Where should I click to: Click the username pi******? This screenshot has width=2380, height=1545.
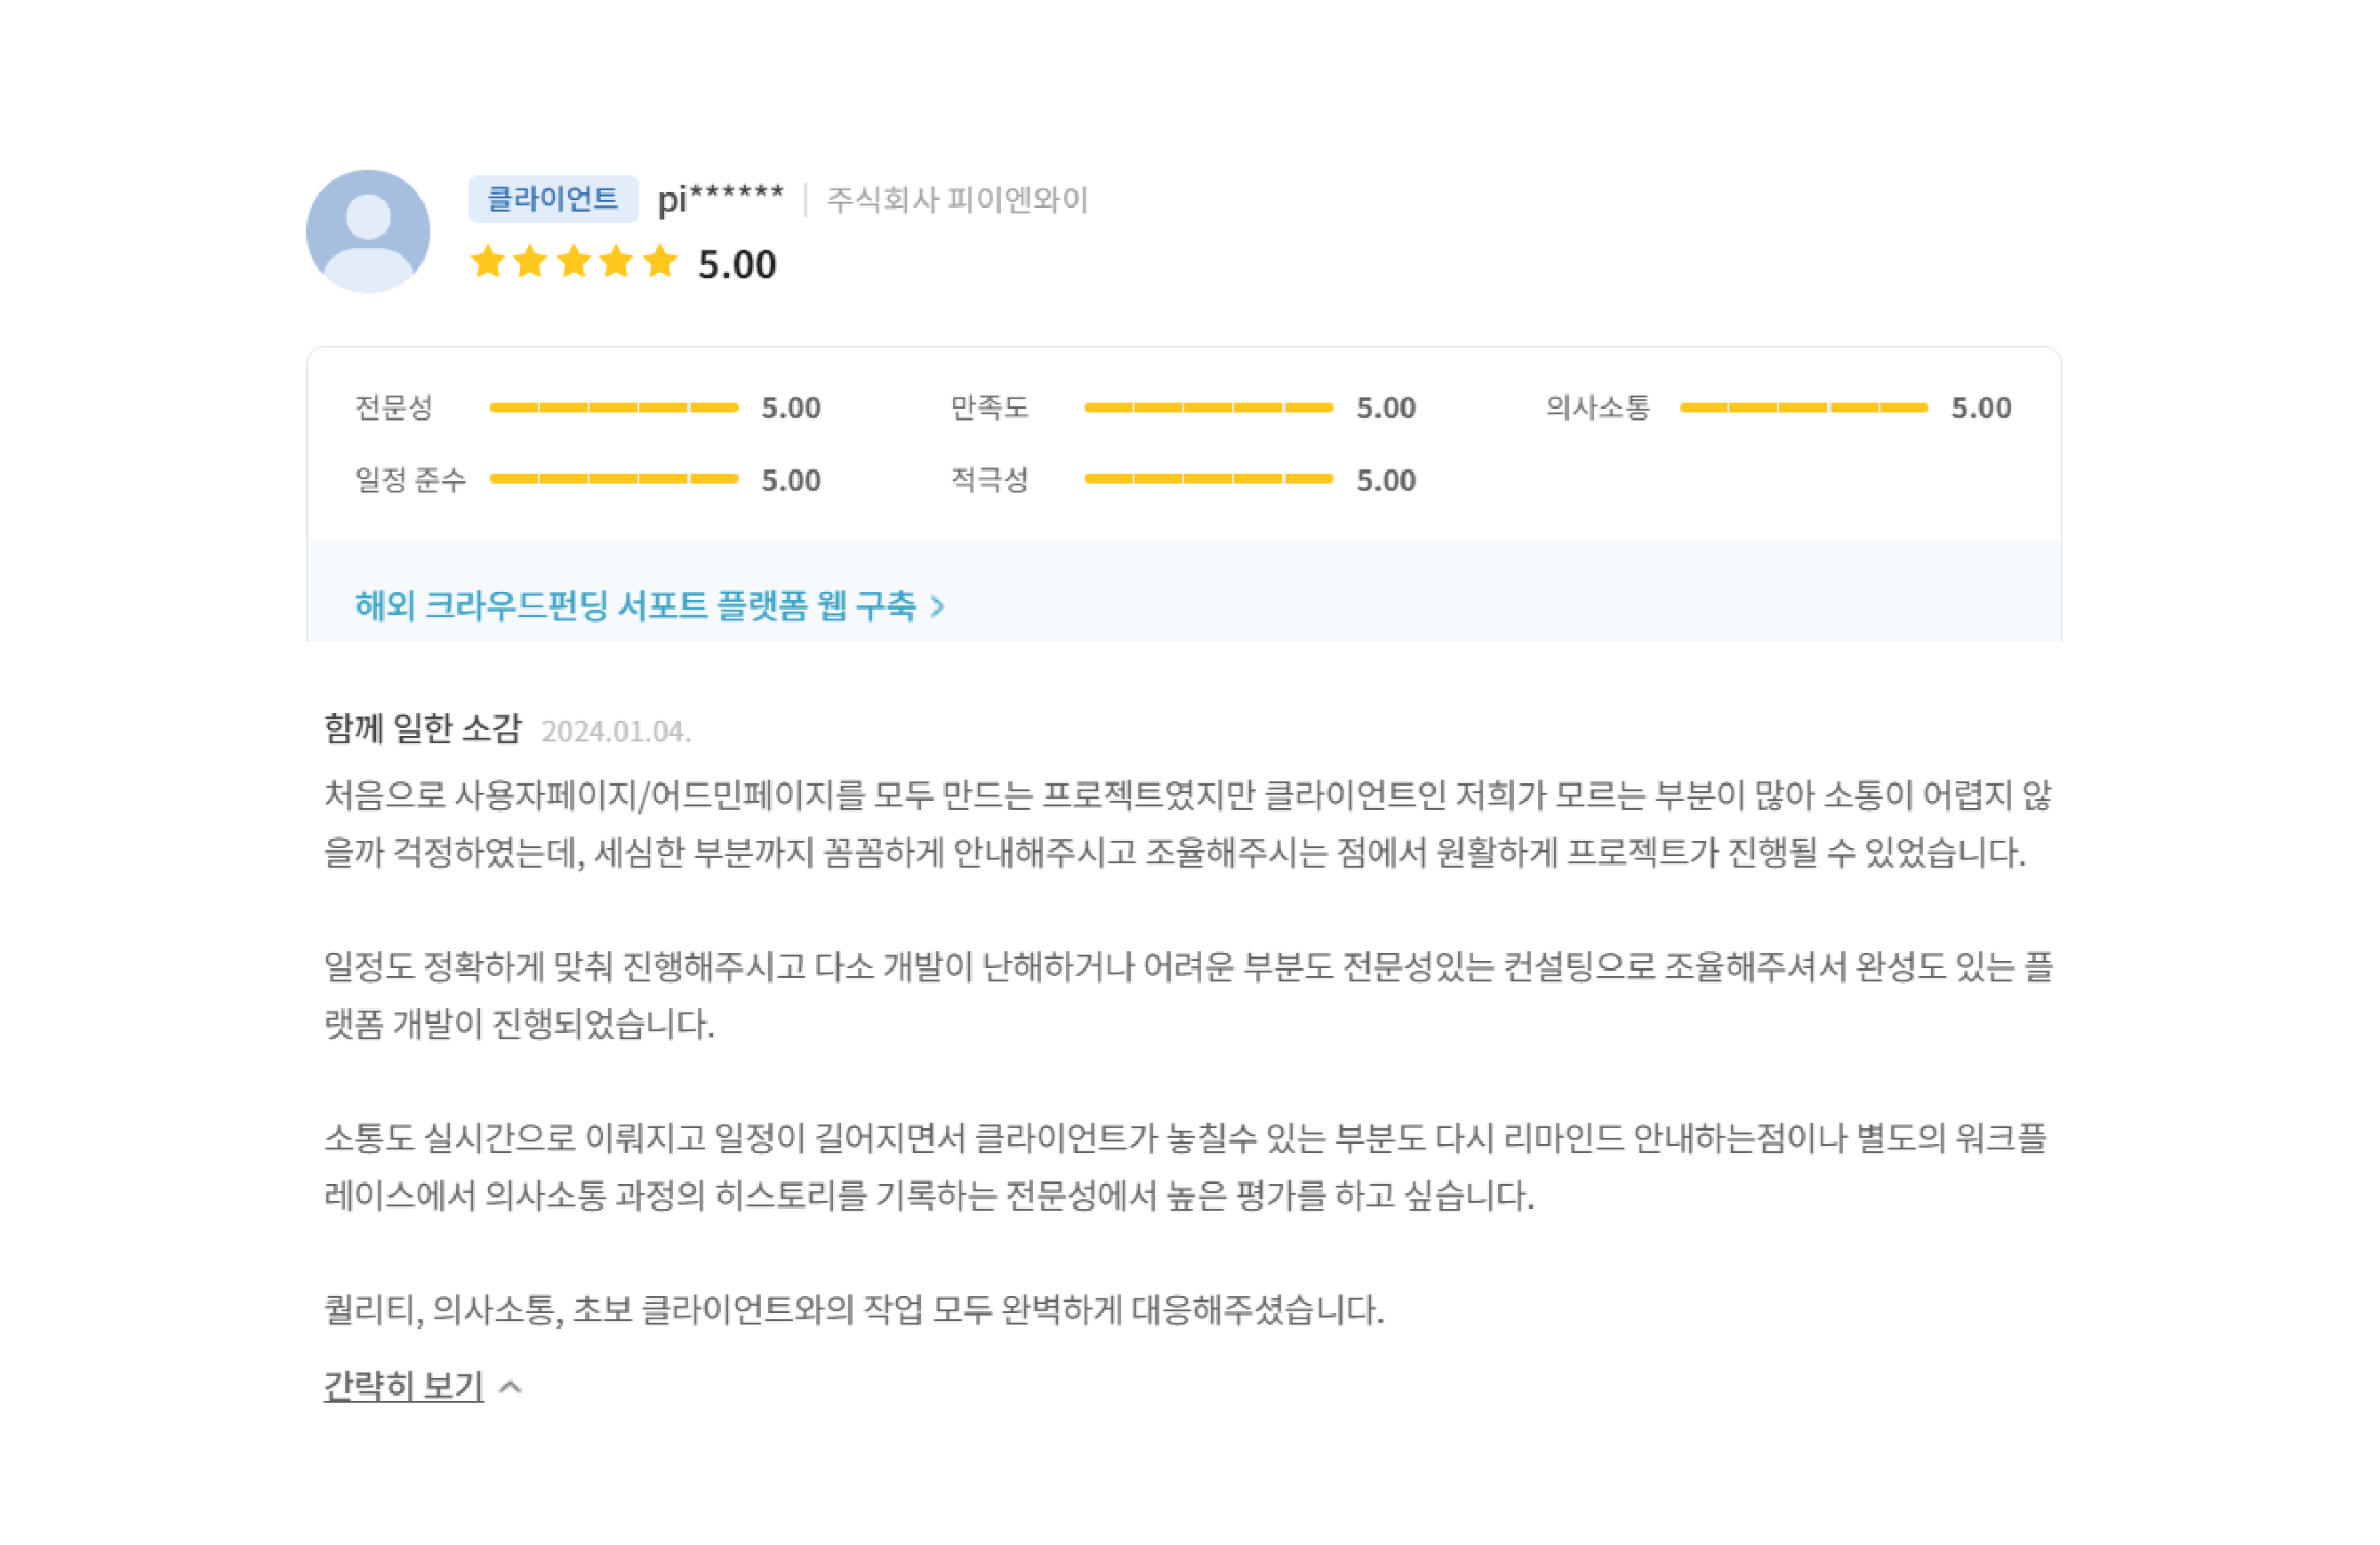tap(720, 199)
